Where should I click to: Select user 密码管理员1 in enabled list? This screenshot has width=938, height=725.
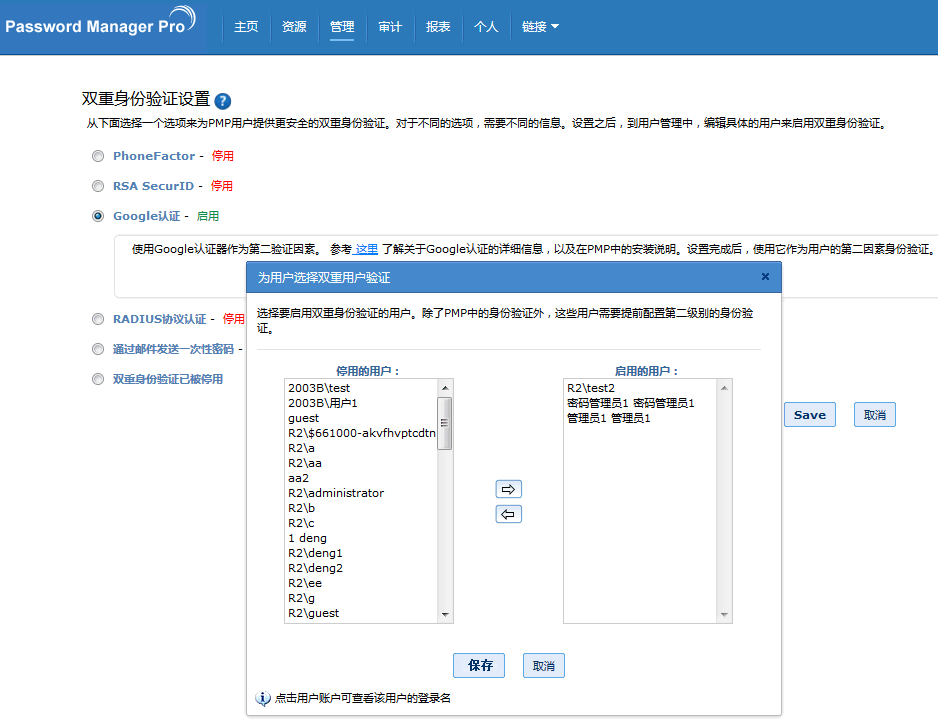pyautogui.click(x=640, y=403)
